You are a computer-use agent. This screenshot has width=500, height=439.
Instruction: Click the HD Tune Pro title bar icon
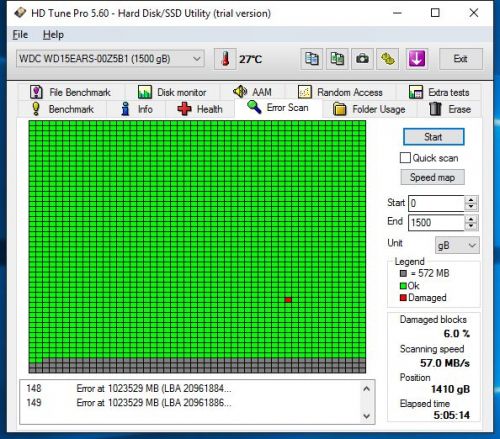(20, 13)
